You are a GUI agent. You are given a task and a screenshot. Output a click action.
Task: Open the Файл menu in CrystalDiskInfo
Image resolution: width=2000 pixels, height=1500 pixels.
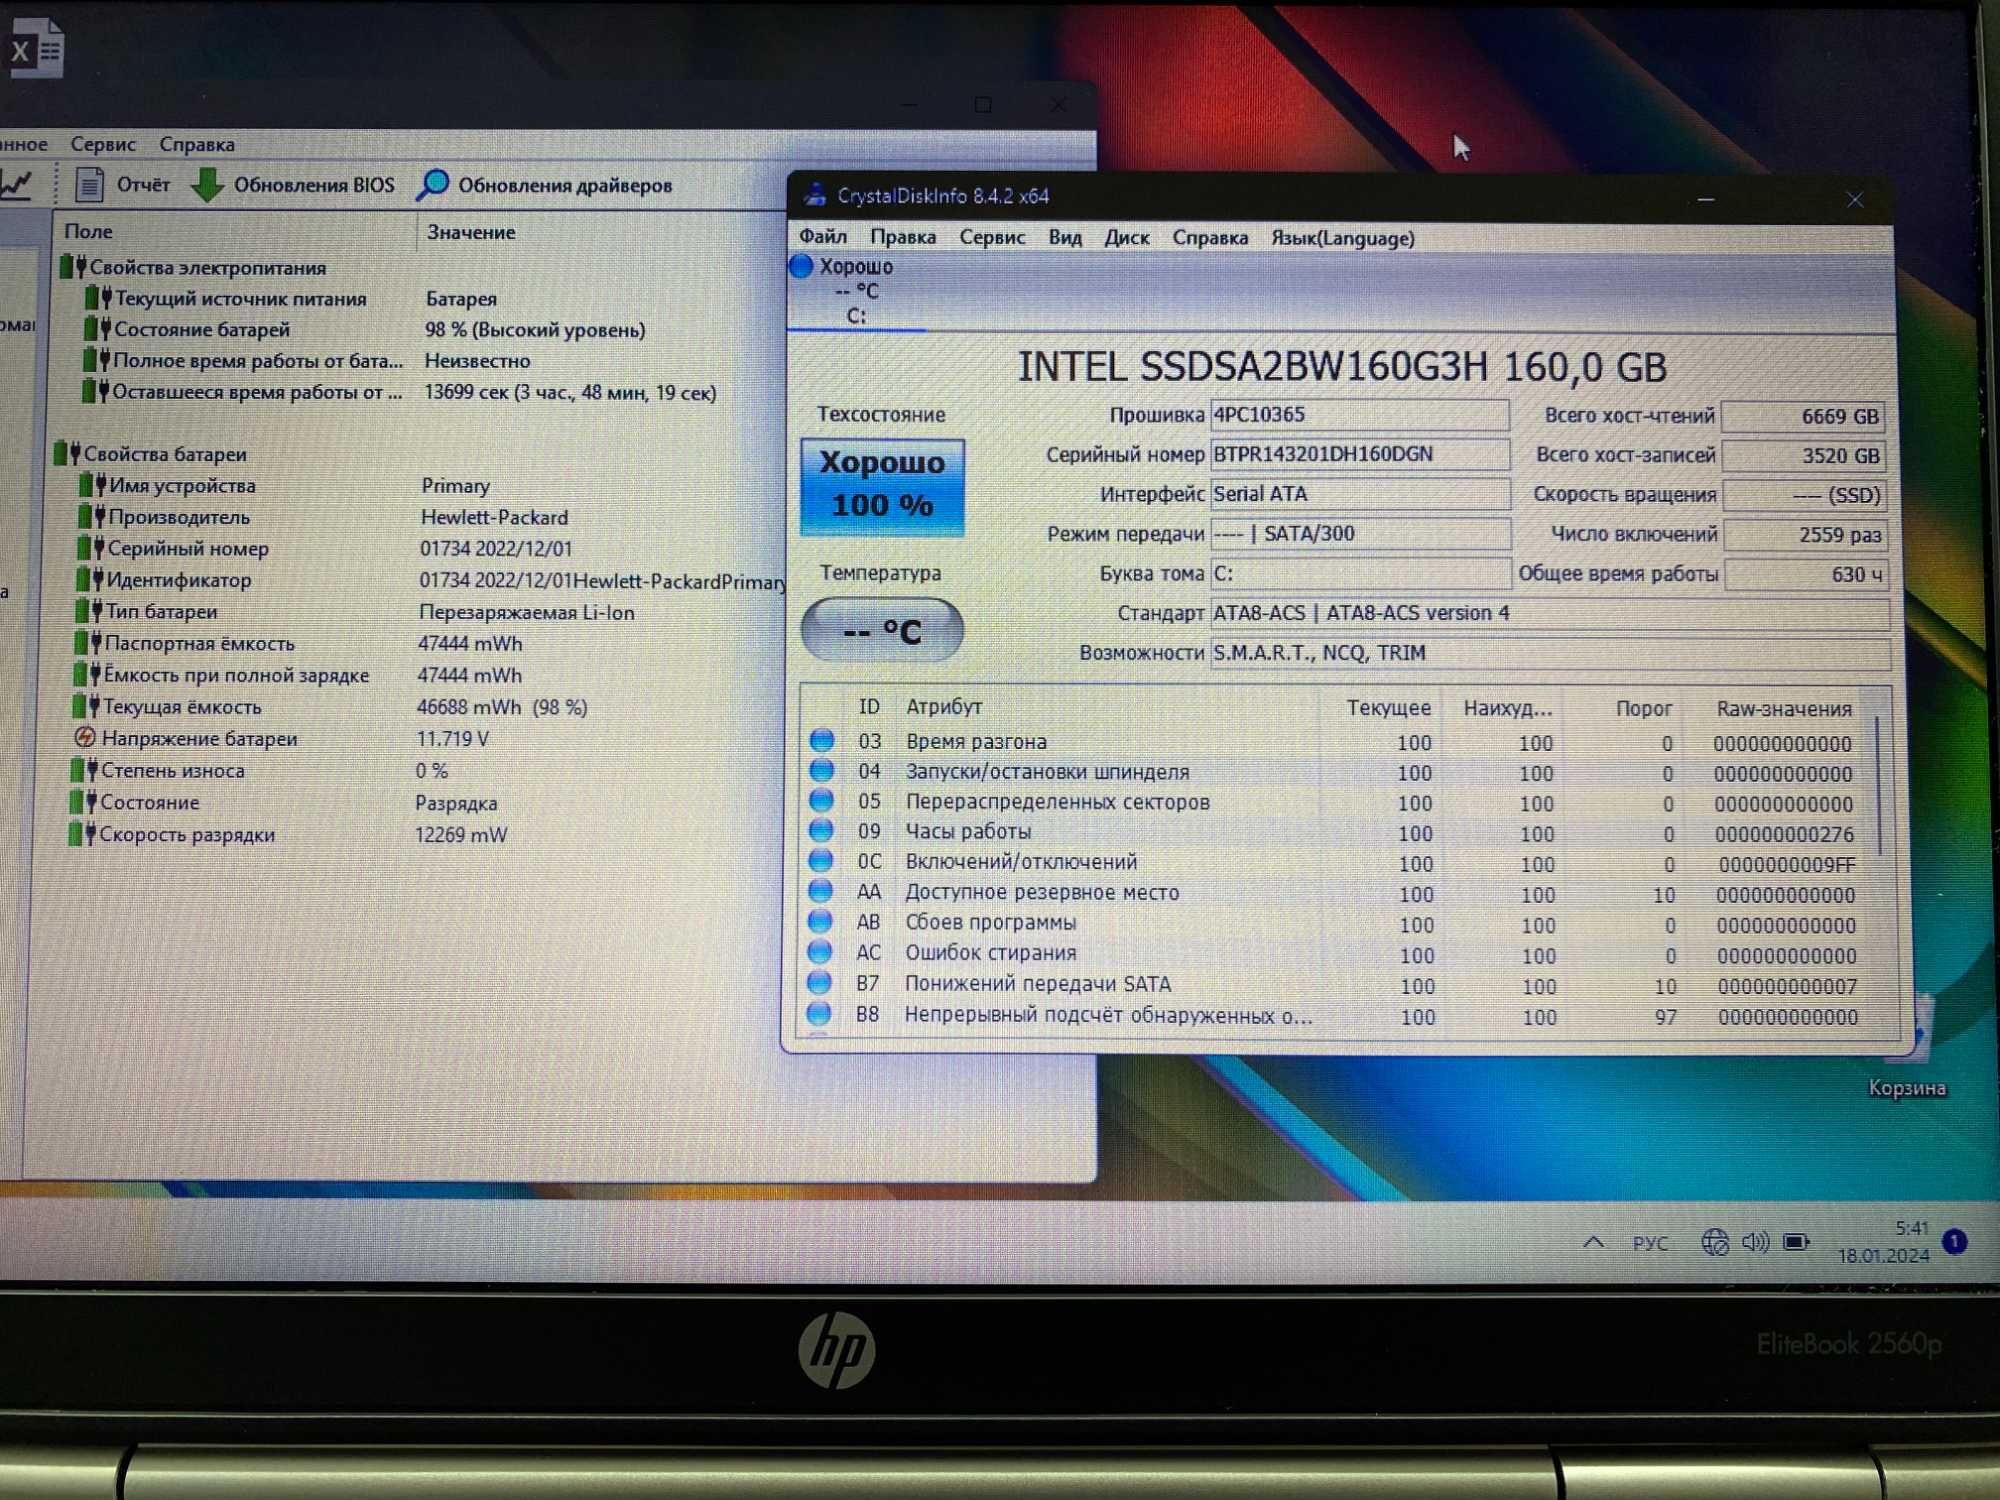pos(822,237)
